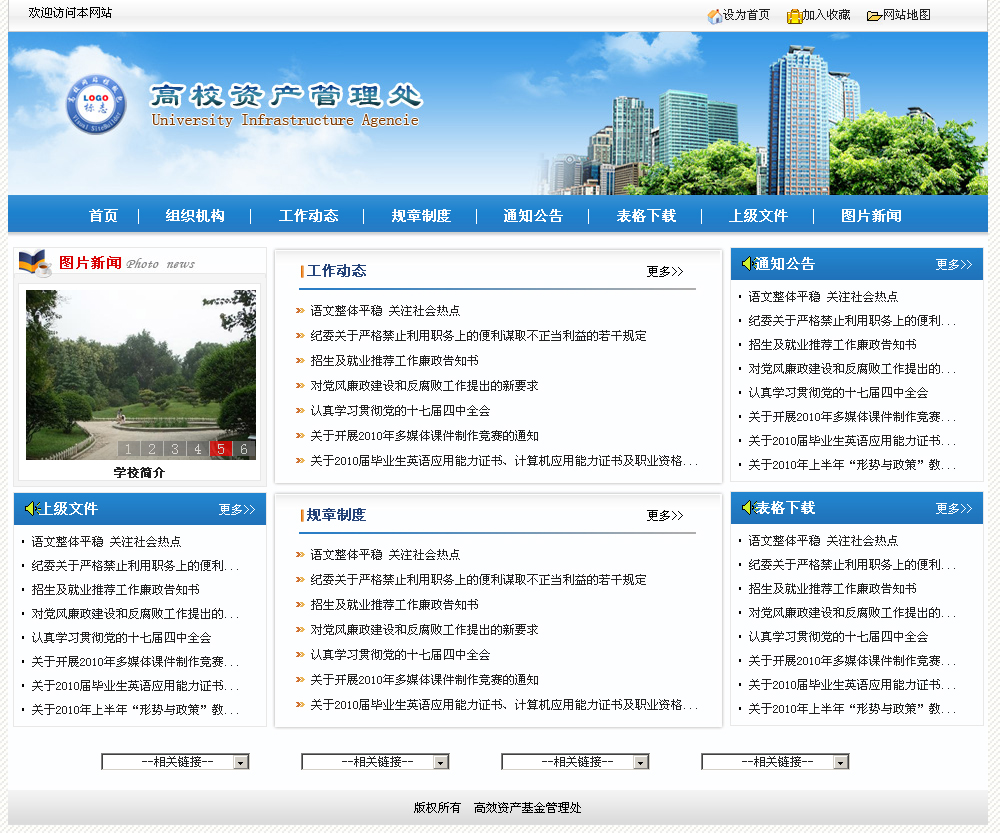Open 首页 in the navigation bar

pos(103,216)
